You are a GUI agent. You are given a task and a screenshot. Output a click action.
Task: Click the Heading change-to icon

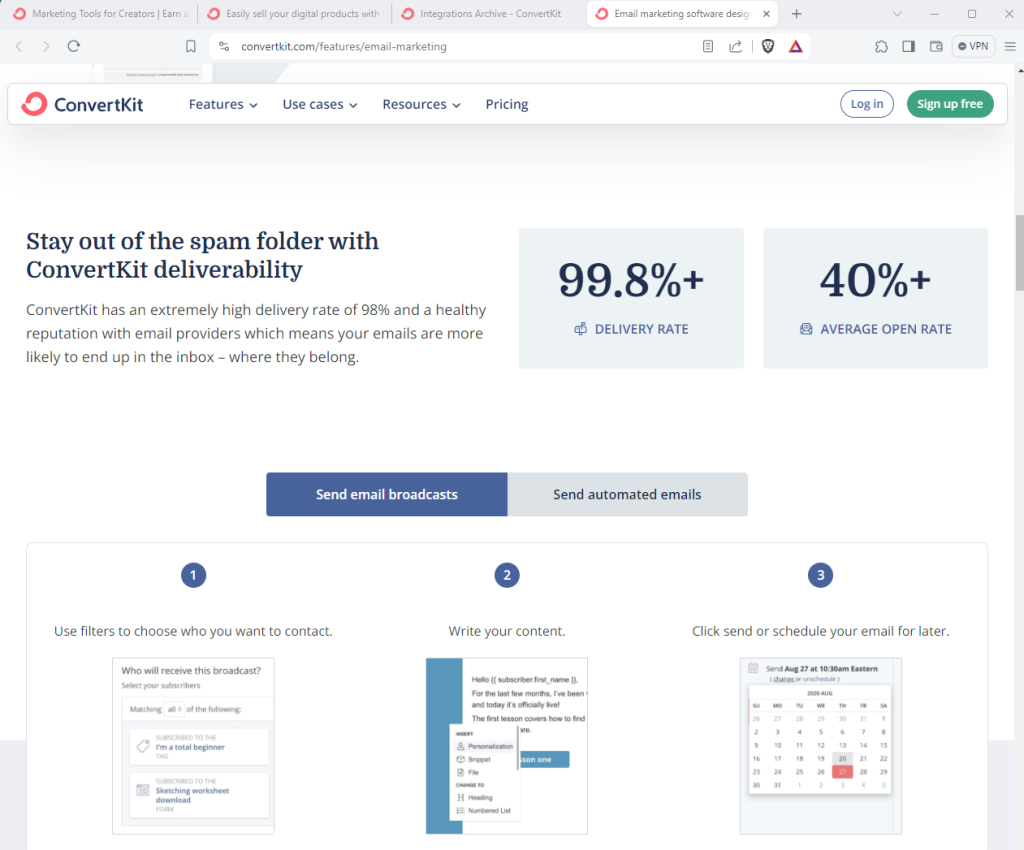460,797
